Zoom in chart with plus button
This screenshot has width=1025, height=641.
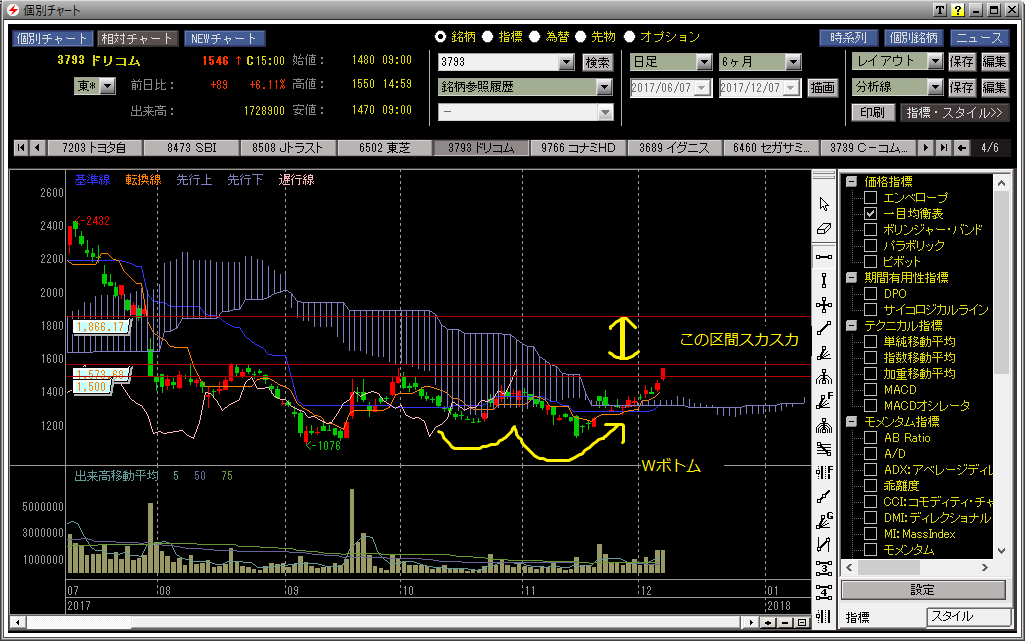coord(769,623)
